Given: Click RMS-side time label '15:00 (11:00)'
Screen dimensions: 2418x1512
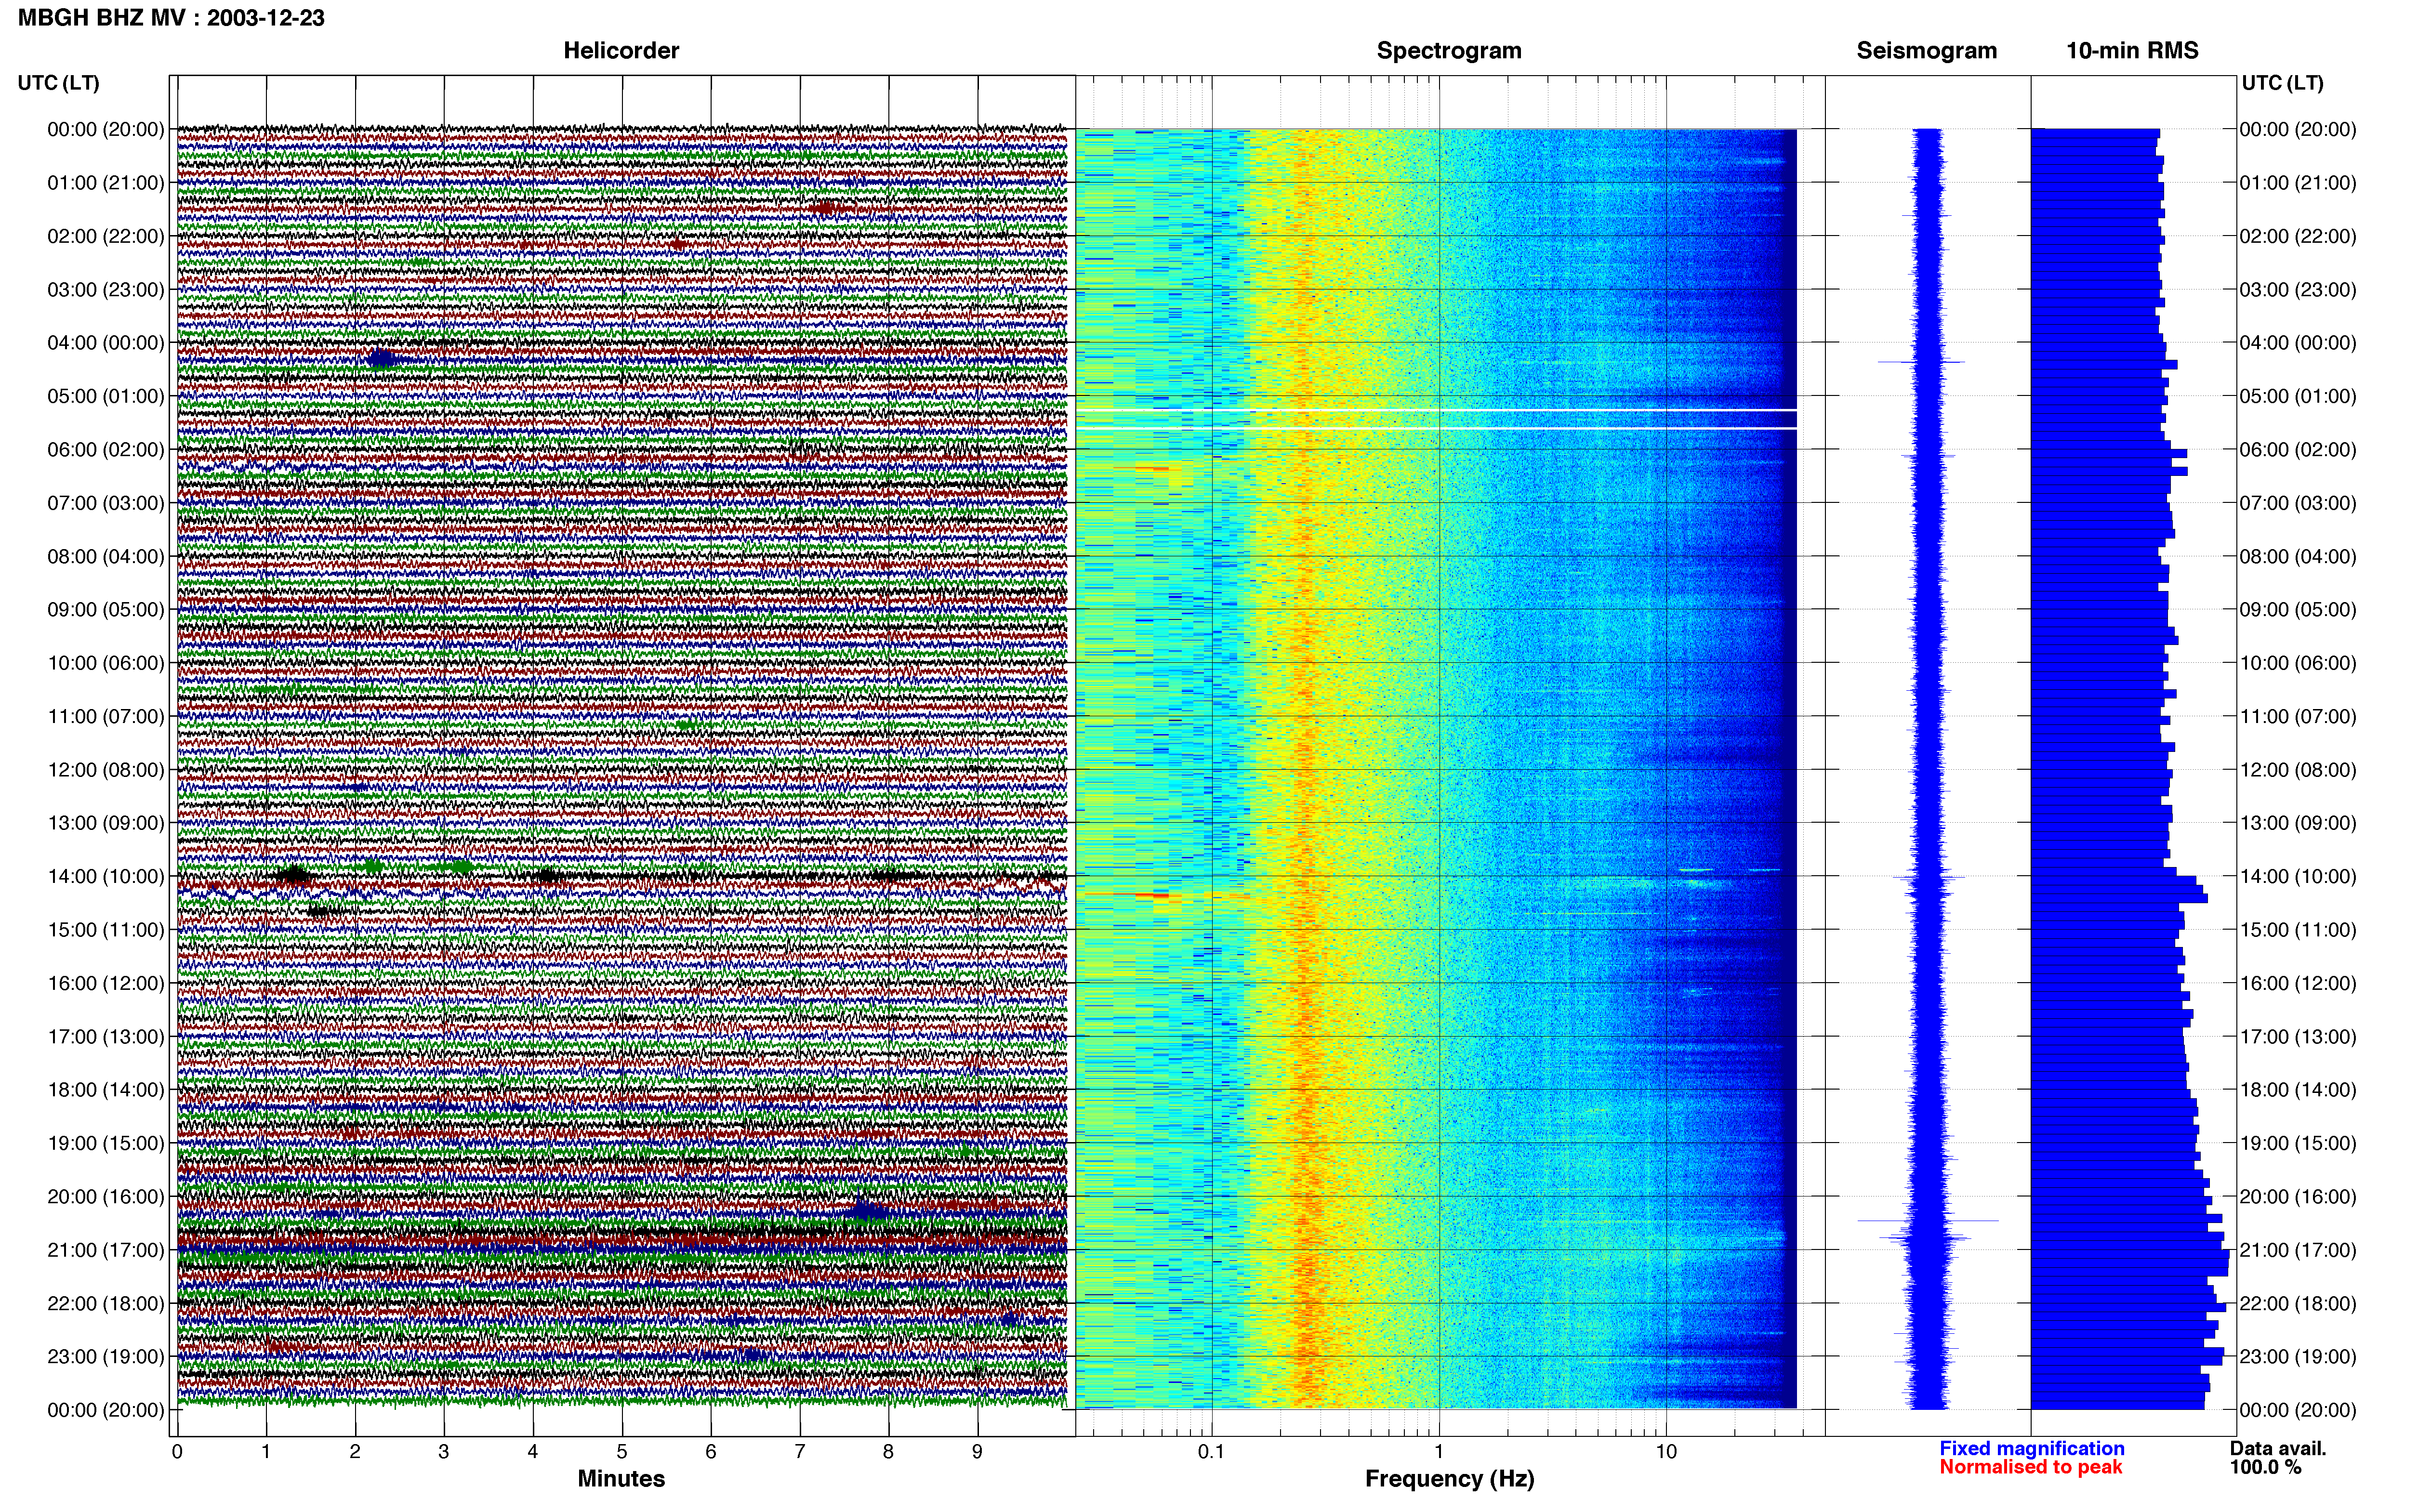Looking at the screenshot, I should coord(2298,929).
